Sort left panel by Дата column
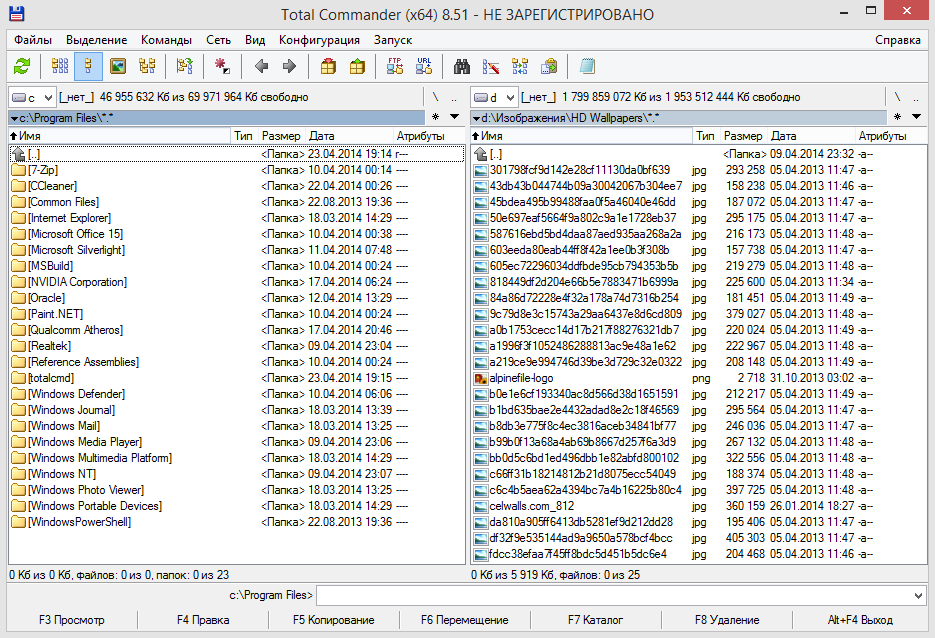 349,136
